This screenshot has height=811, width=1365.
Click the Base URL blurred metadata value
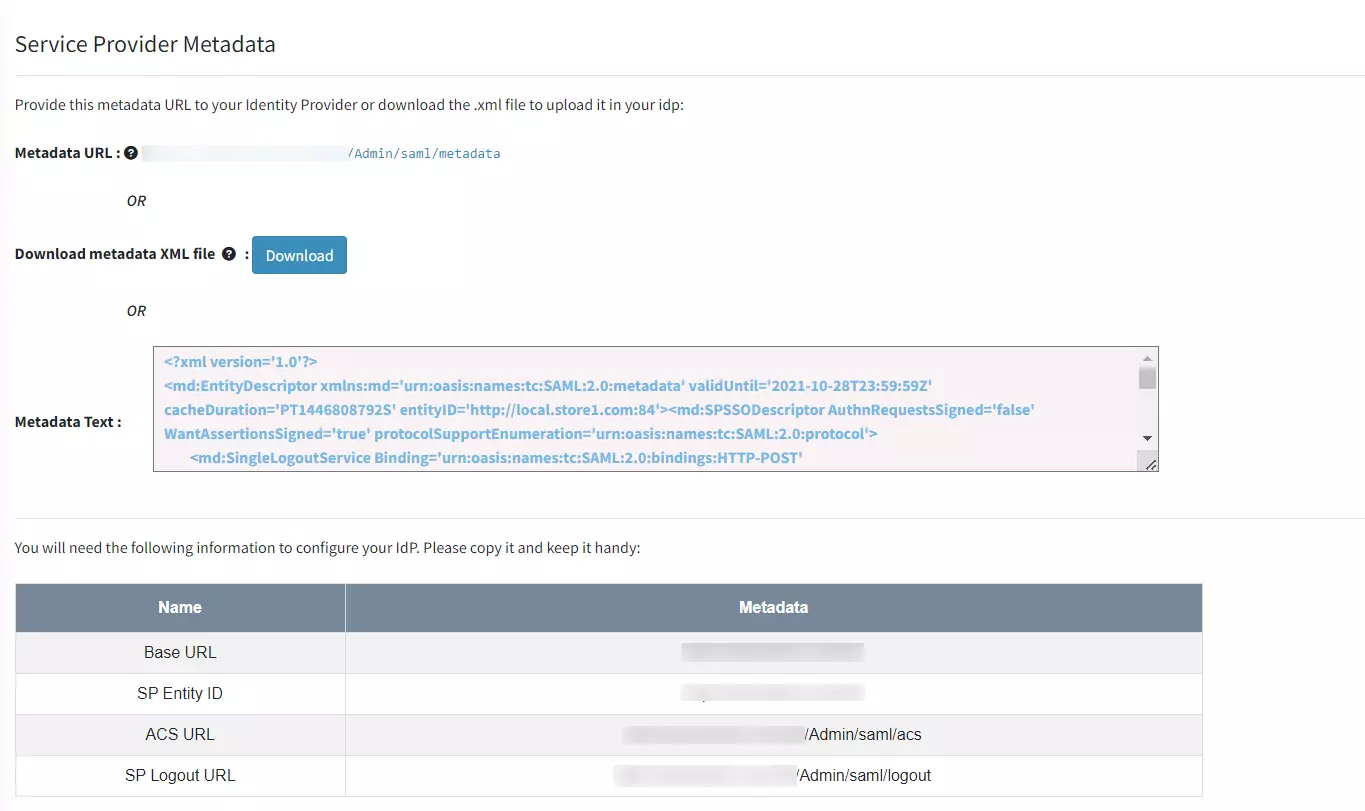coord(773,653)
